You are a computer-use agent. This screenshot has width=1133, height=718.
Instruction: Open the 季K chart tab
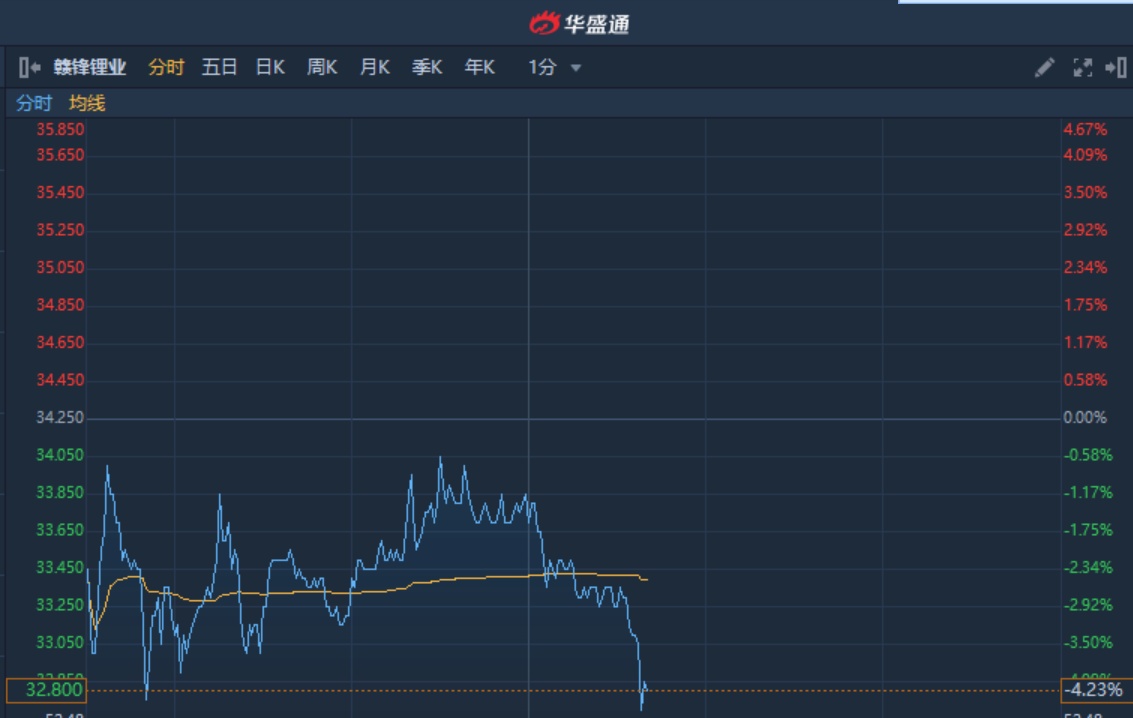point(427,67)
